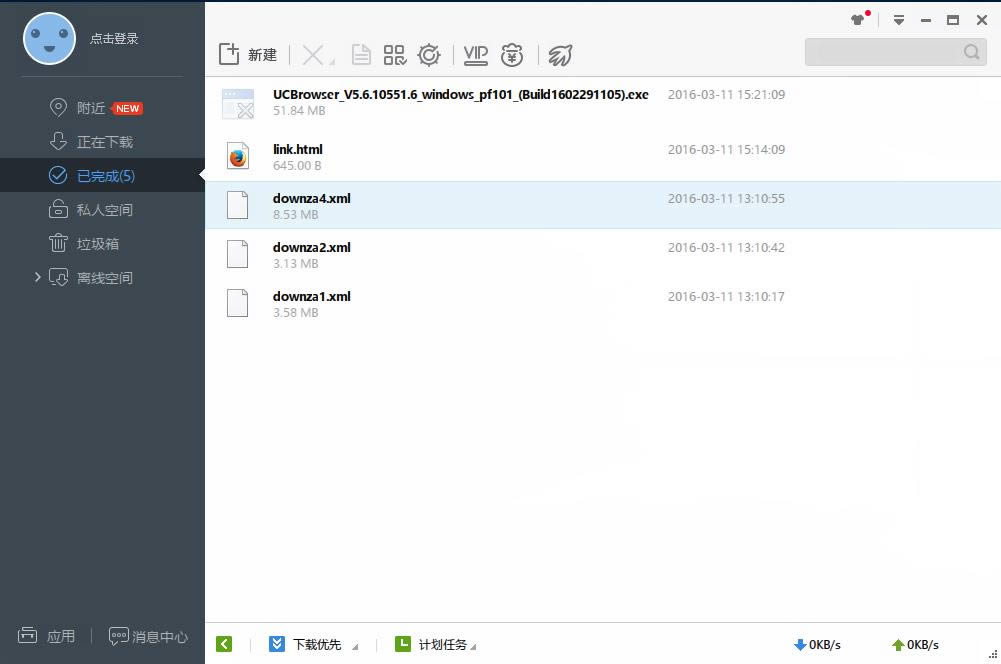
Task: Click the QR code grid icon in toolbar
Action: (x=394, y=55)
